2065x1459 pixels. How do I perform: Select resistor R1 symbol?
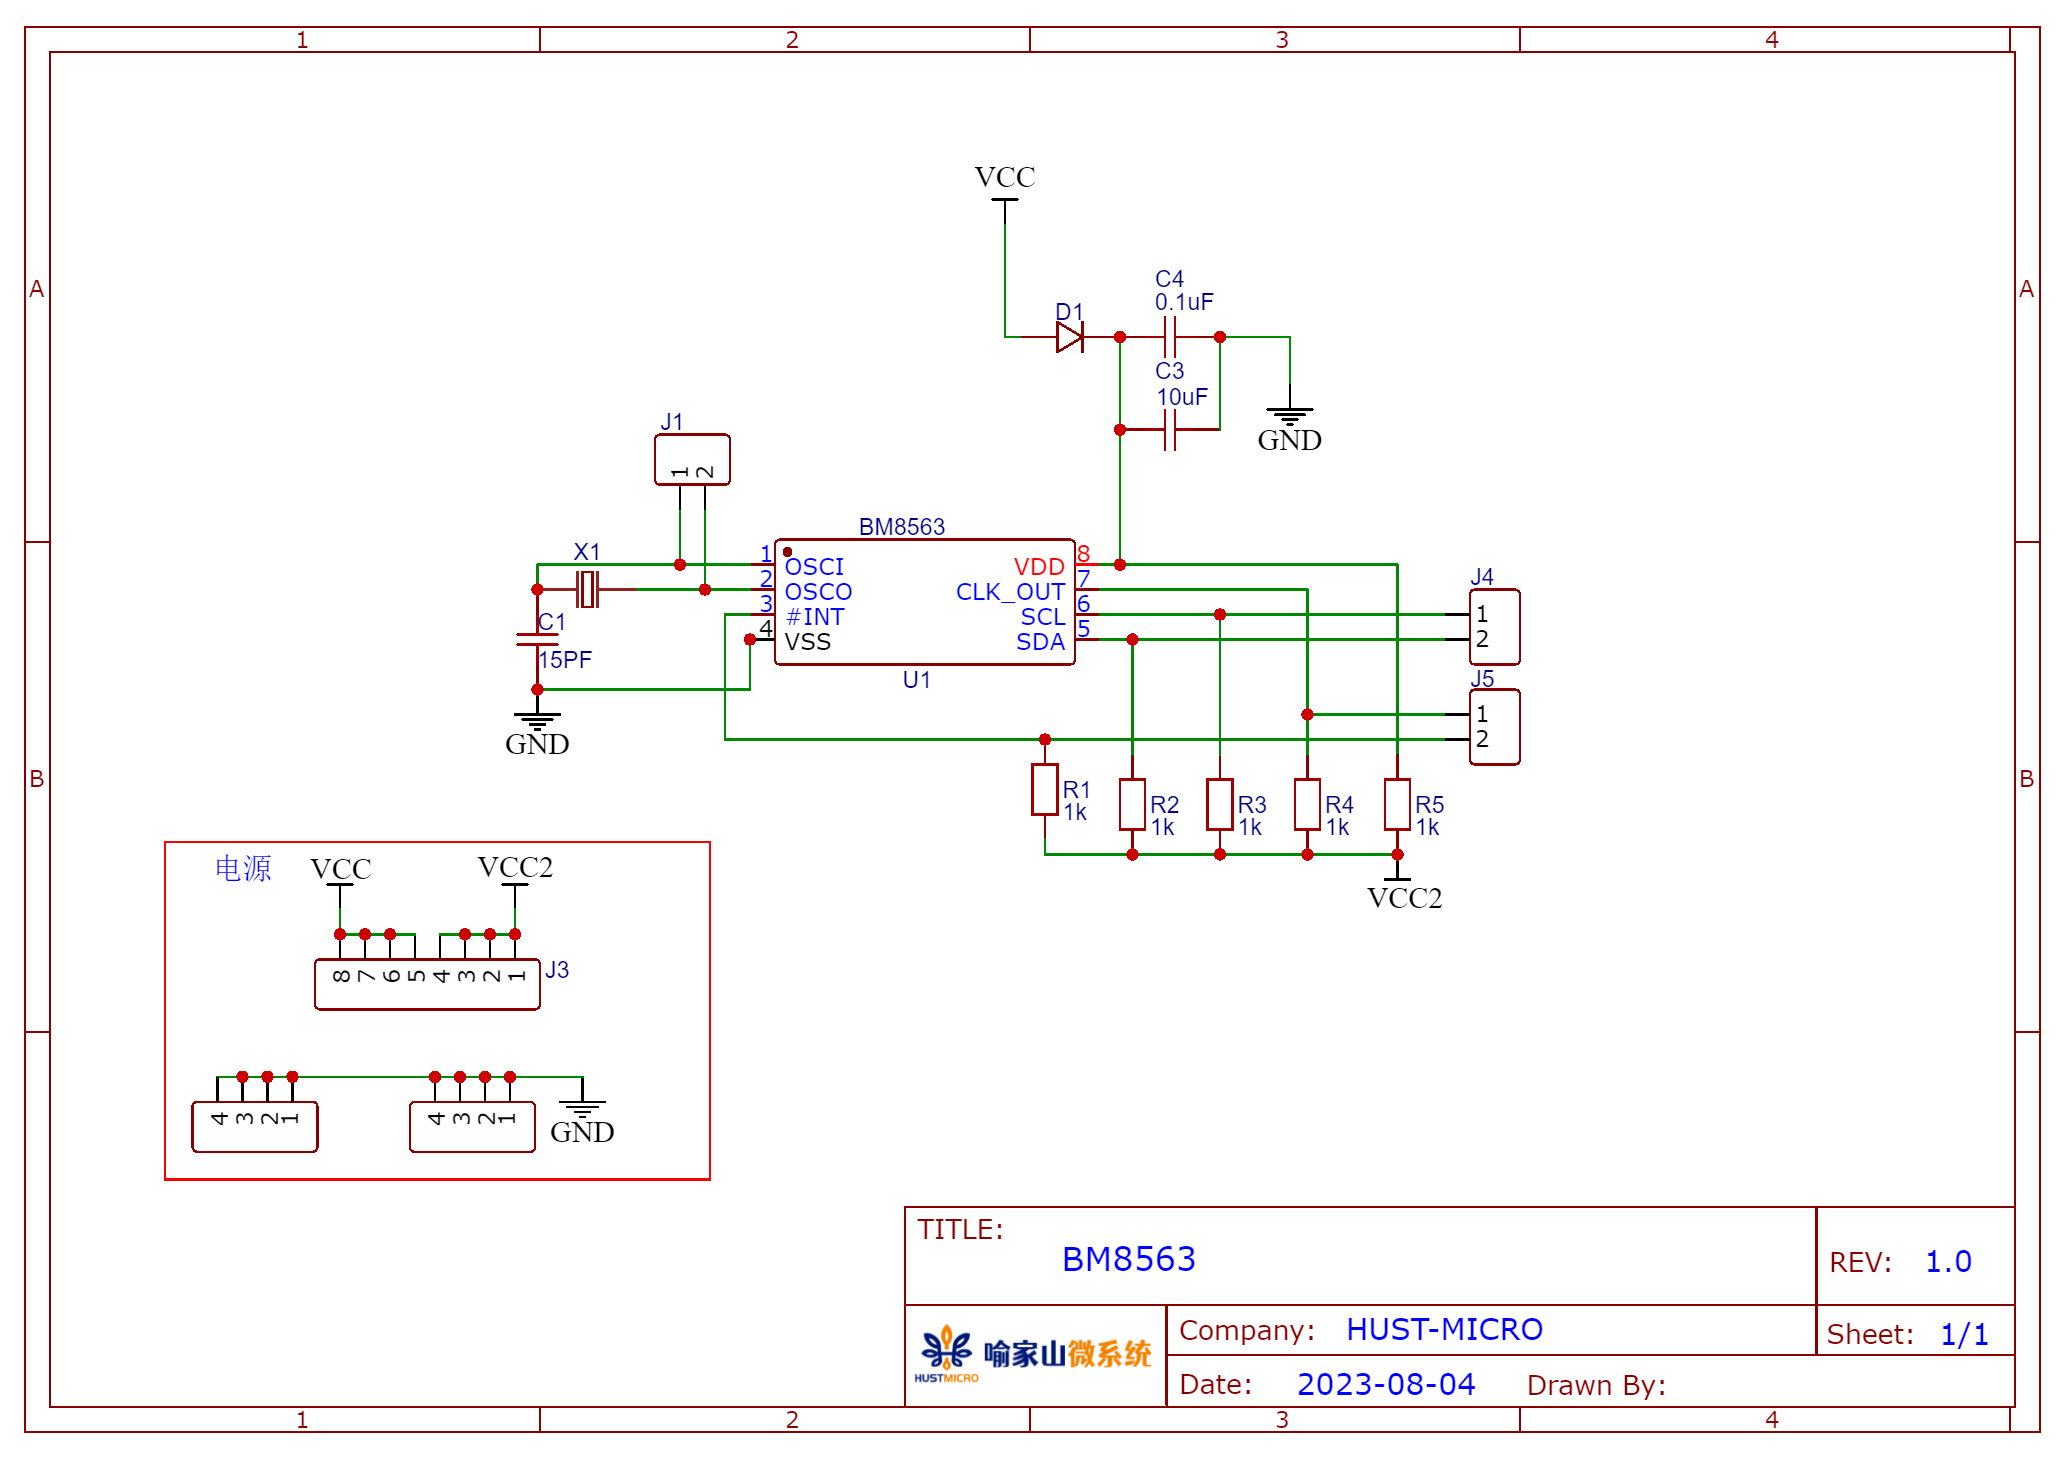point(1045,789)
